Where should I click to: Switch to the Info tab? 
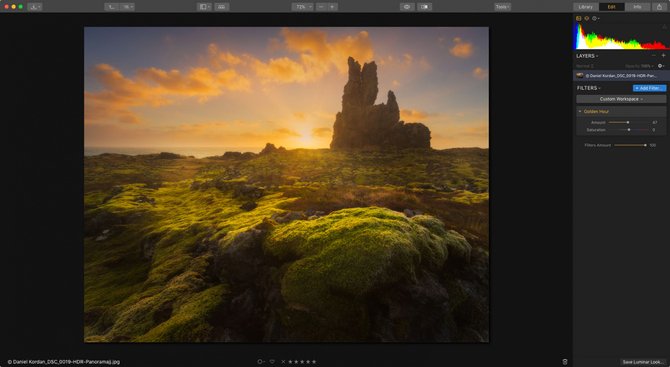click(637, 7)
